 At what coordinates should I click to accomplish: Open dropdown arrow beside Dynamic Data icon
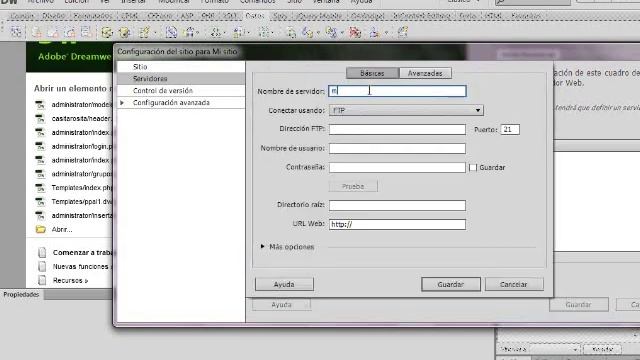click(x=155, y=33)
